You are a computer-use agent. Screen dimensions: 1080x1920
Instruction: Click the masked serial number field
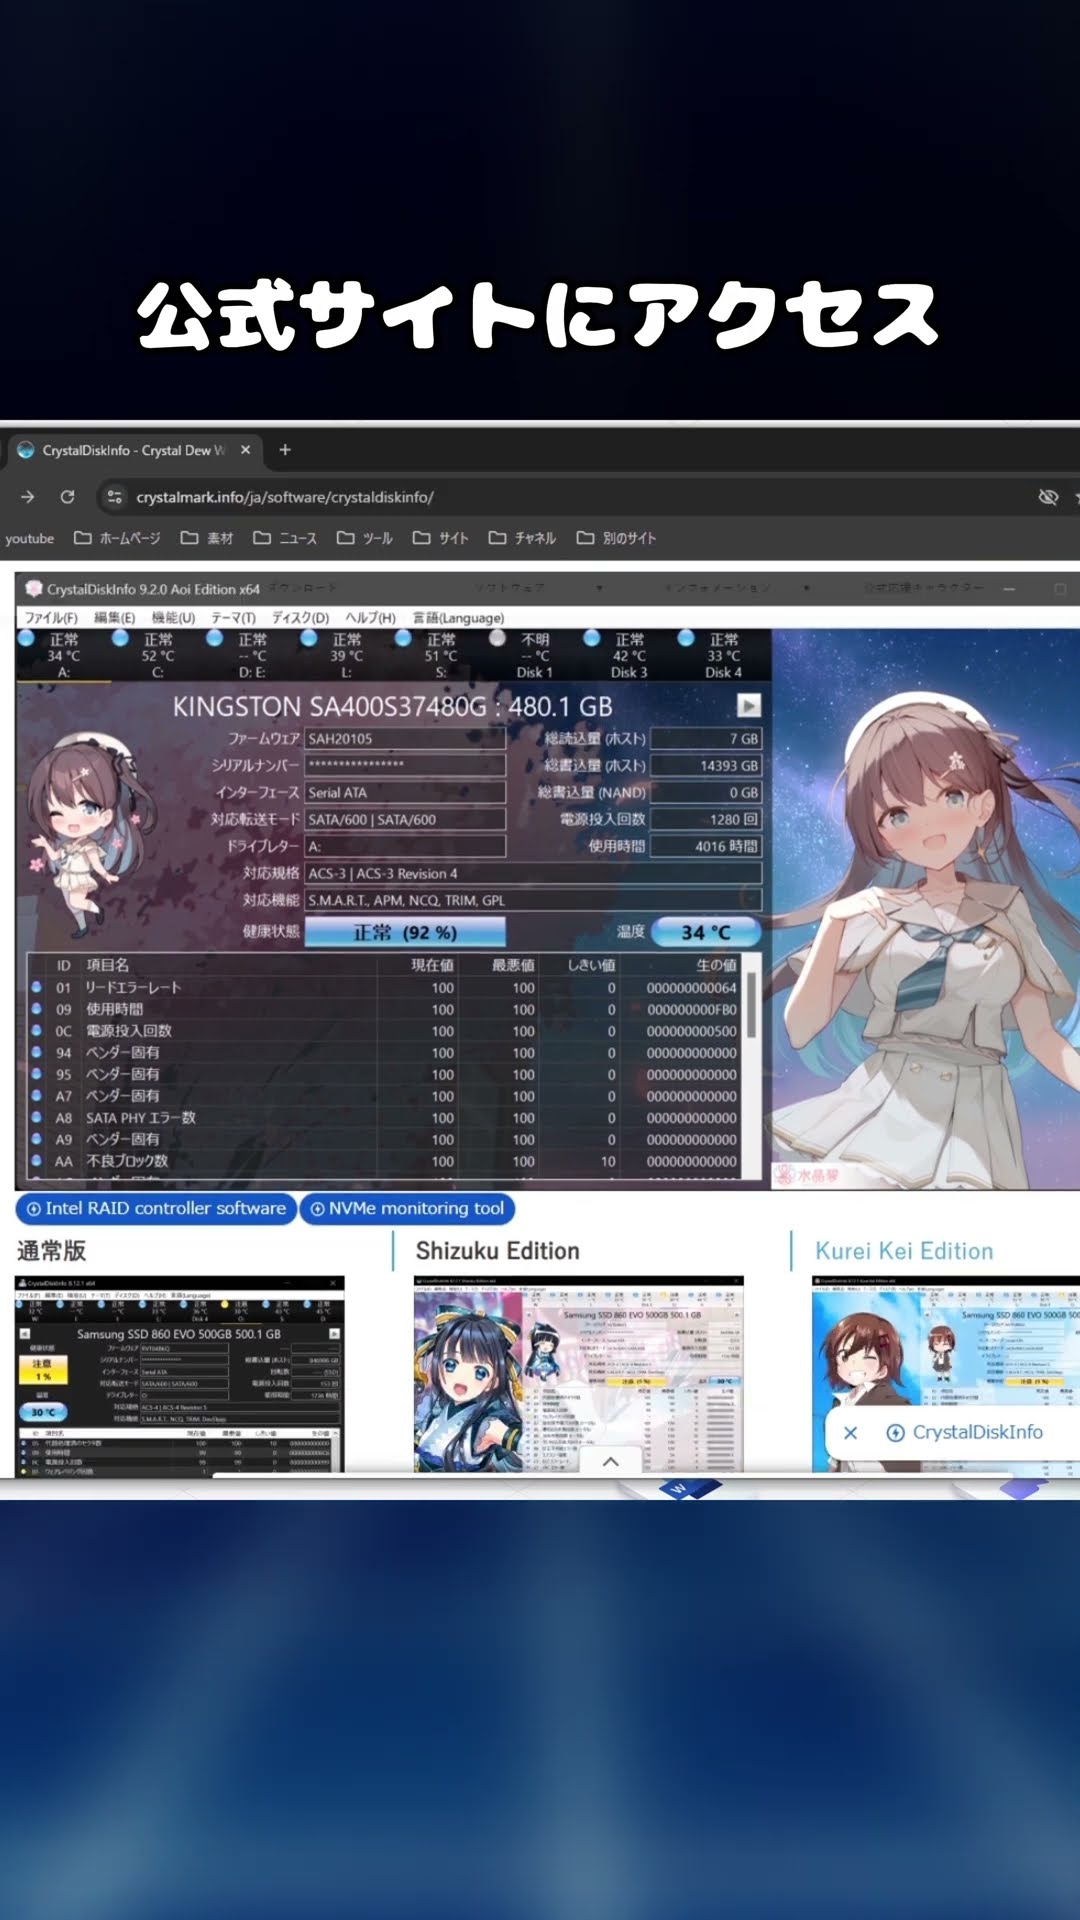405,765
